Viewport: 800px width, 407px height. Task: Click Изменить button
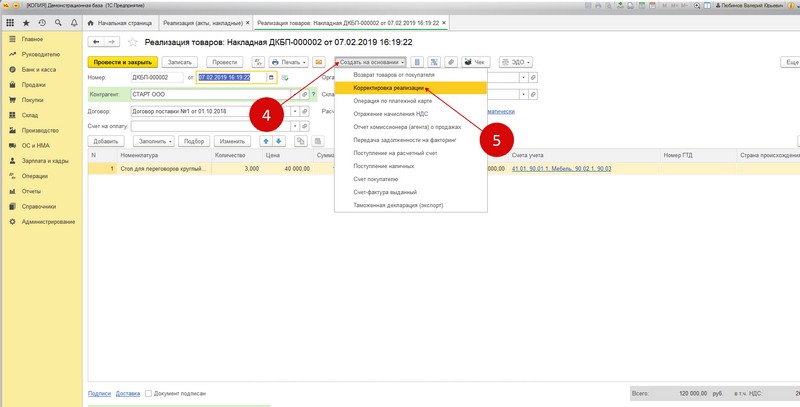click(x=232, y=141)
